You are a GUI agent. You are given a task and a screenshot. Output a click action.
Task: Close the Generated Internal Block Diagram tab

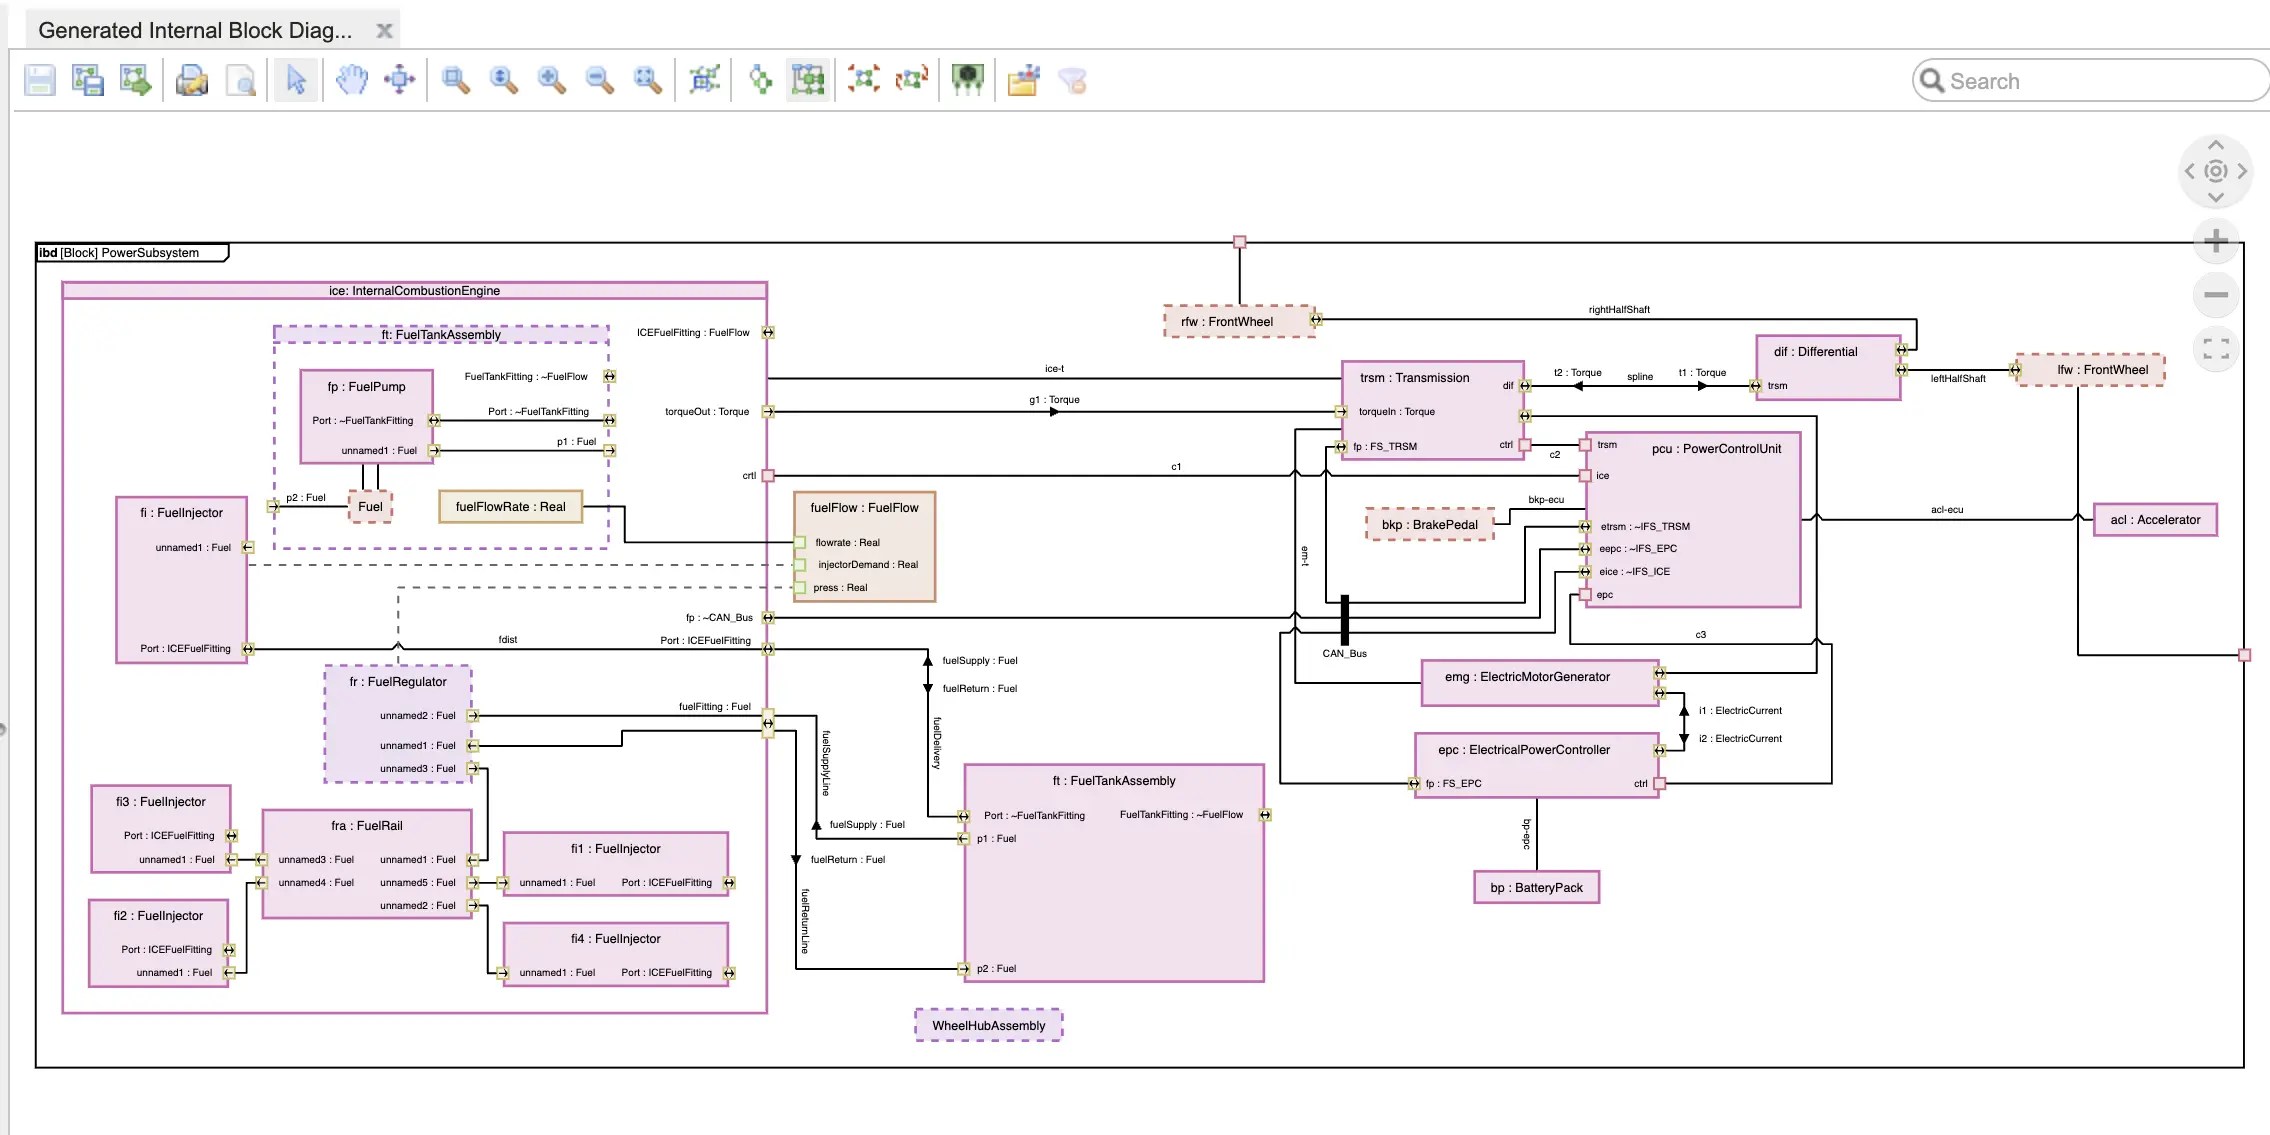coord(384,30)
